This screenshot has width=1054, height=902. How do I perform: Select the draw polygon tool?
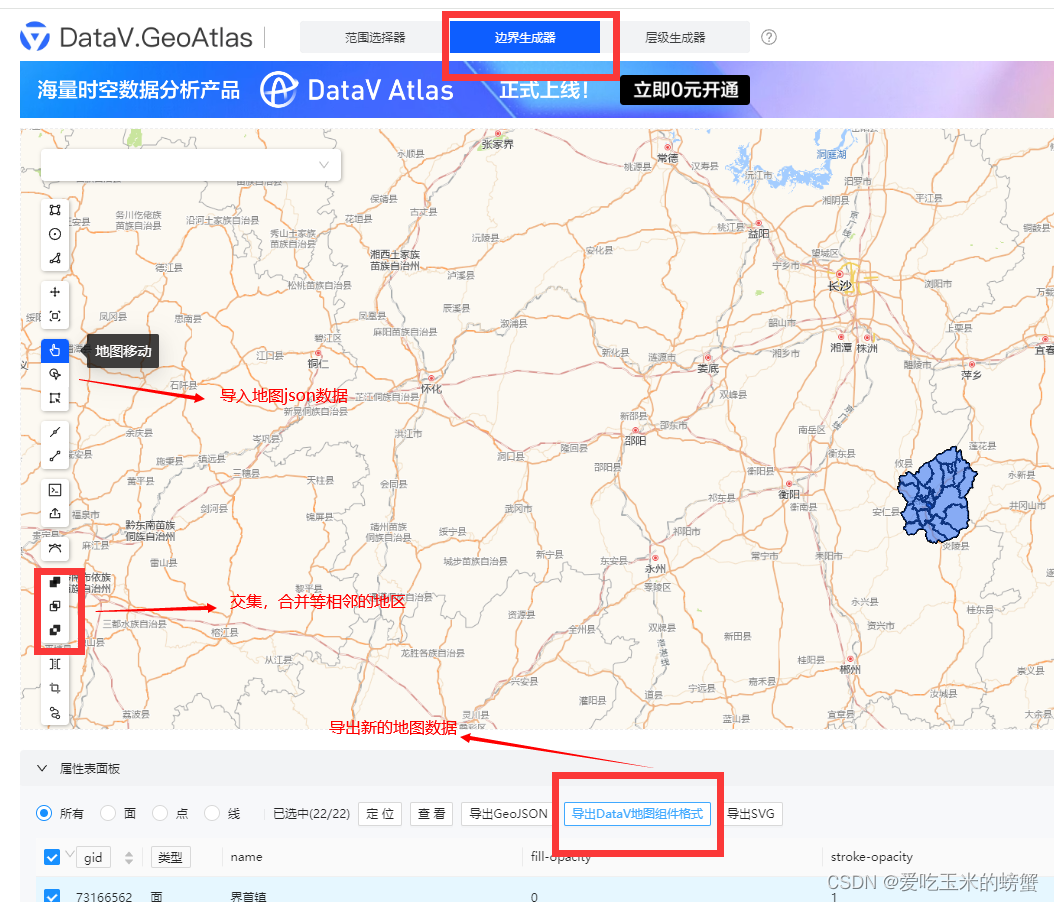[55, 258]
